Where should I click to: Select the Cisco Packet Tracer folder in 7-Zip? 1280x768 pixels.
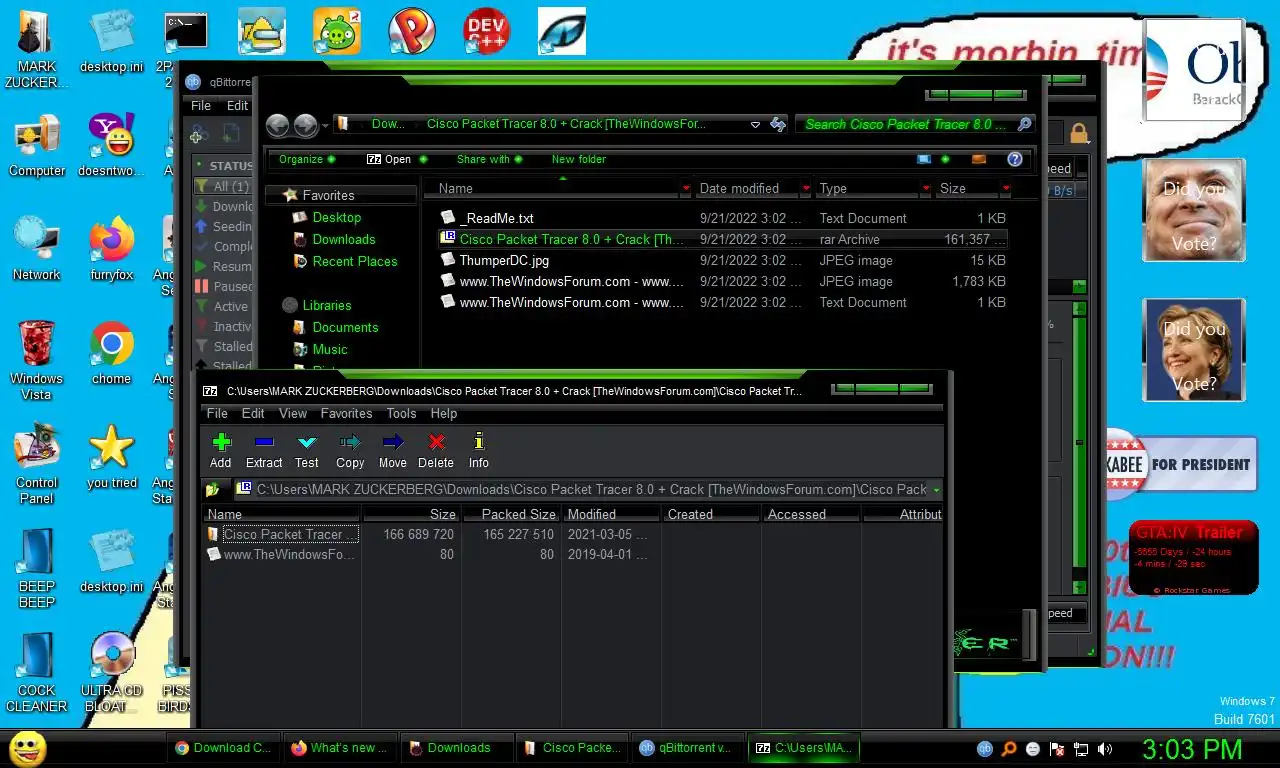click(x=282, y=534)
